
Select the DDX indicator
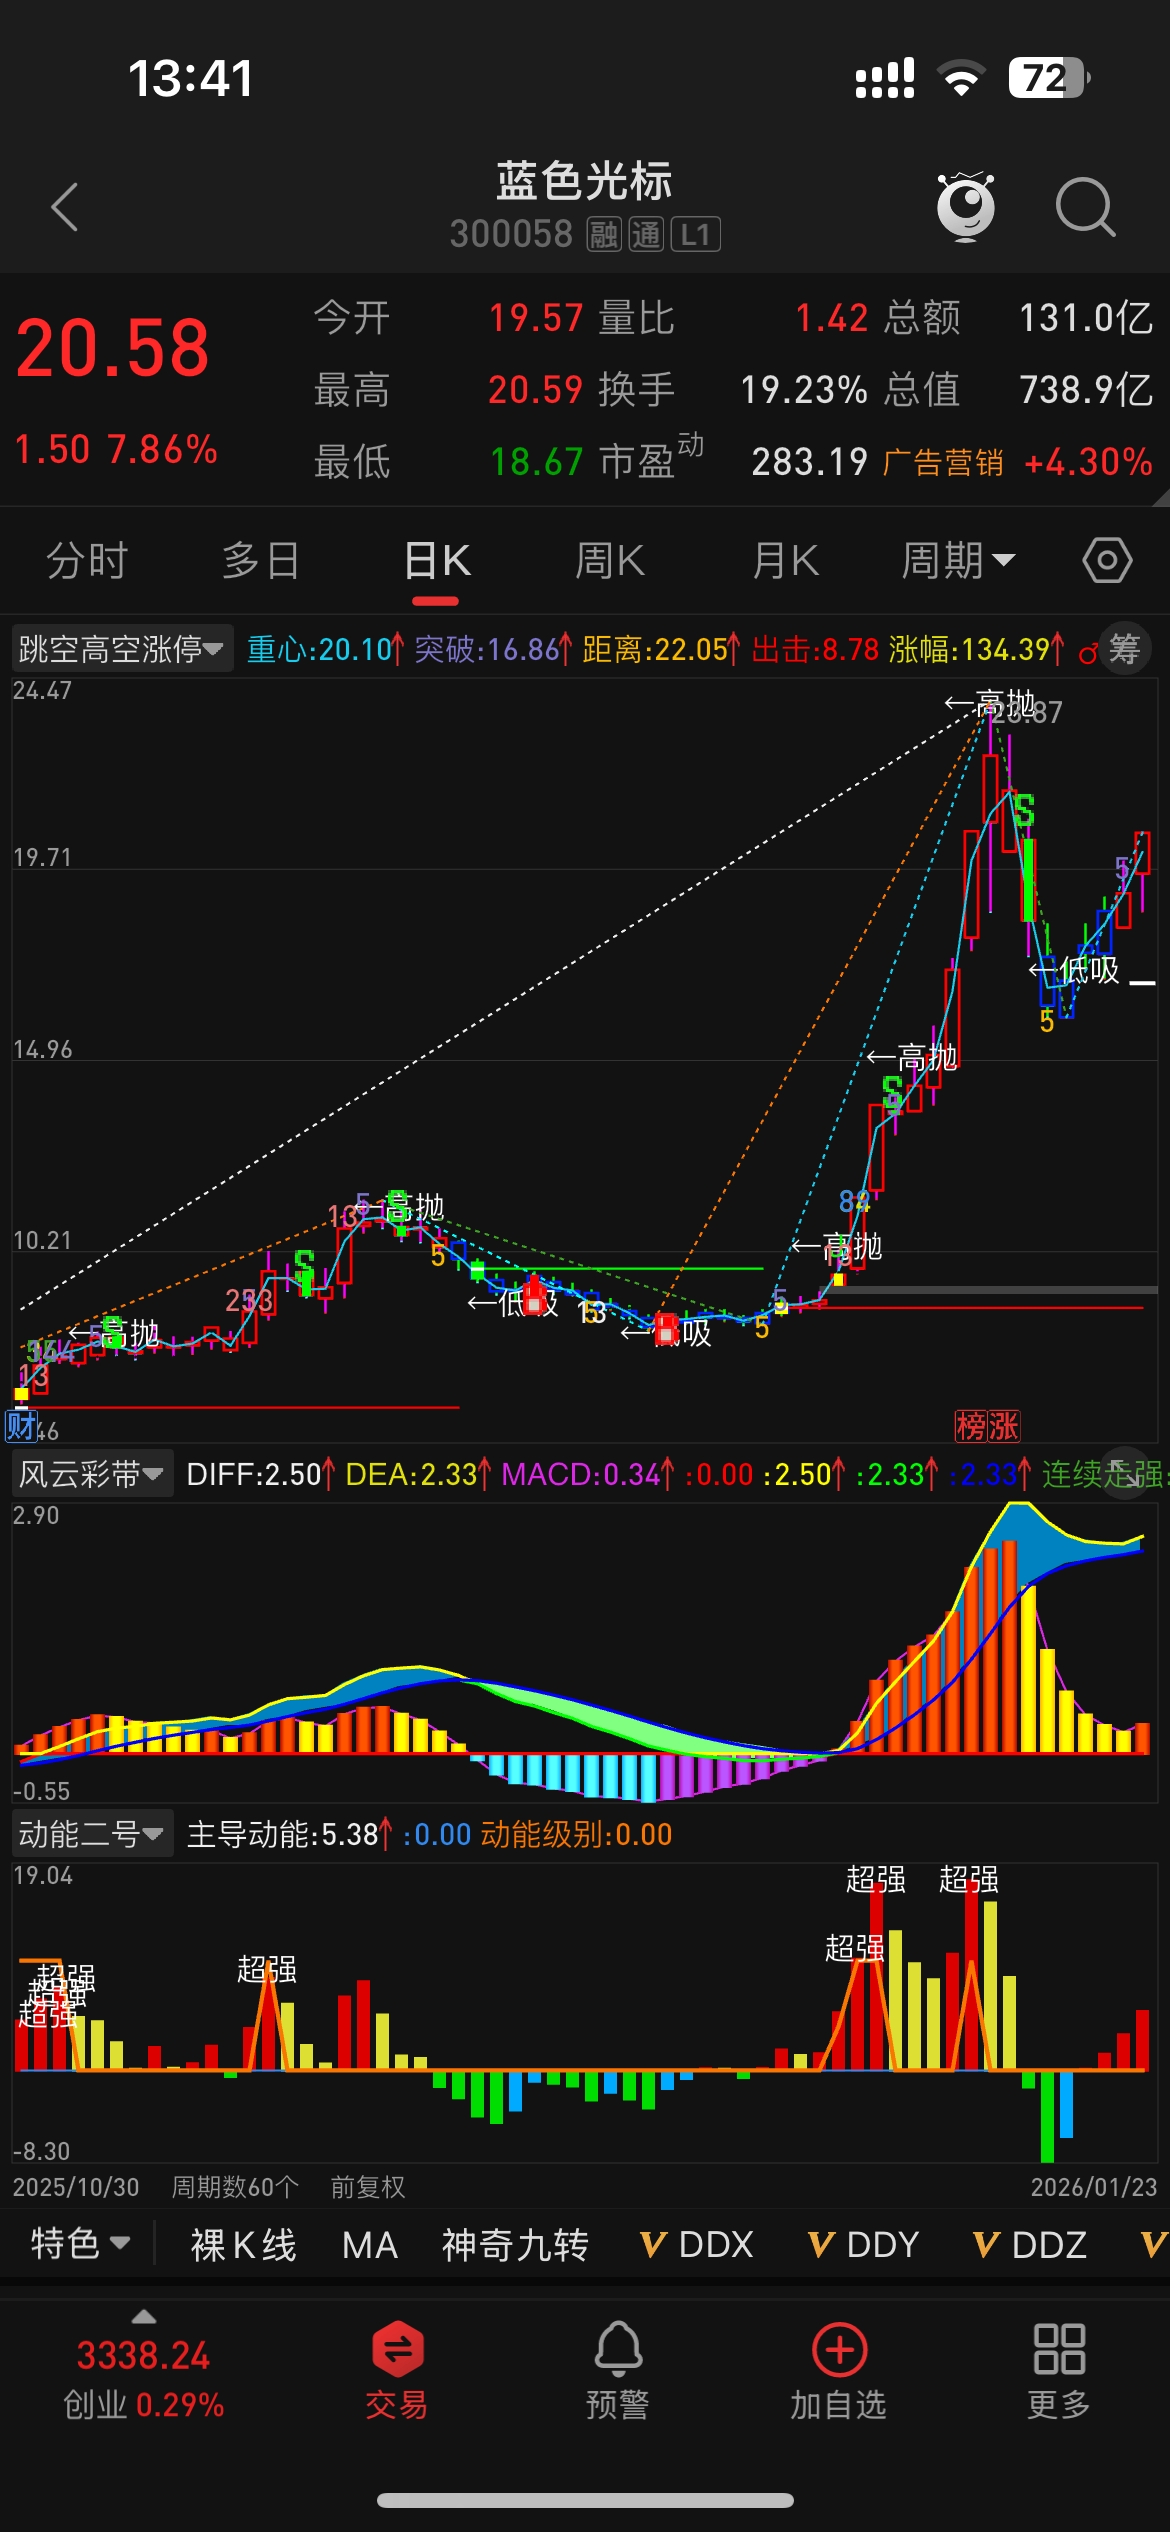point(697,2245)
